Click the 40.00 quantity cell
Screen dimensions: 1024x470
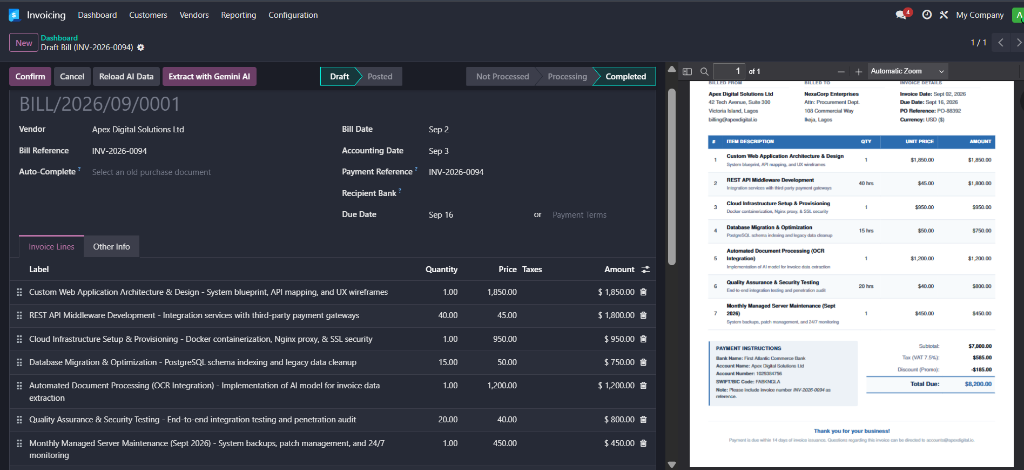(x=448, y=316)
